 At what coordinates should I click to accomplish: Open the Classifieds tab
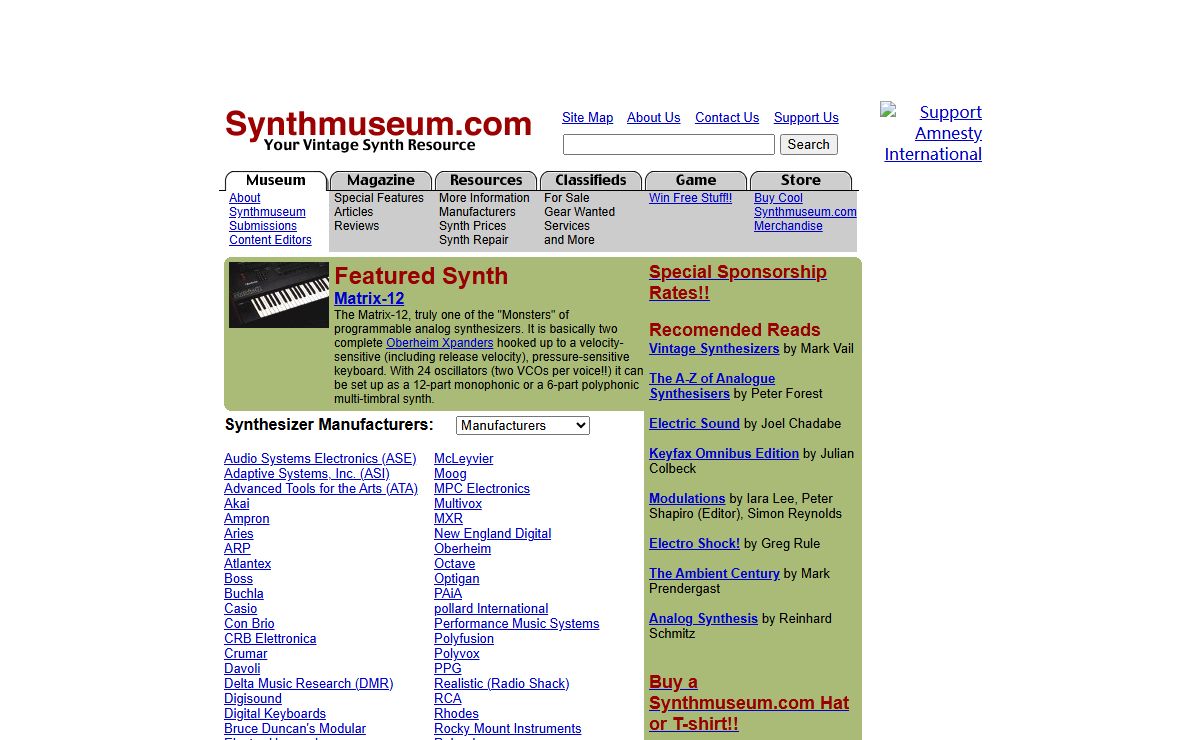tap(591, 181)
